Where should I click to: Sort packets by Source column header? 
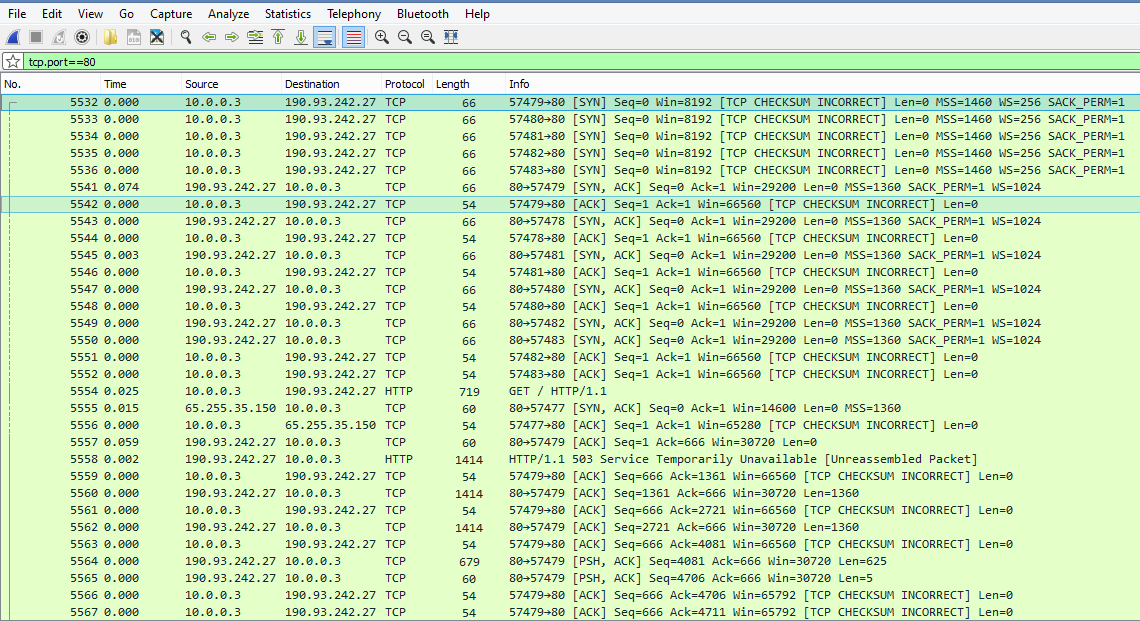[201, 84]
